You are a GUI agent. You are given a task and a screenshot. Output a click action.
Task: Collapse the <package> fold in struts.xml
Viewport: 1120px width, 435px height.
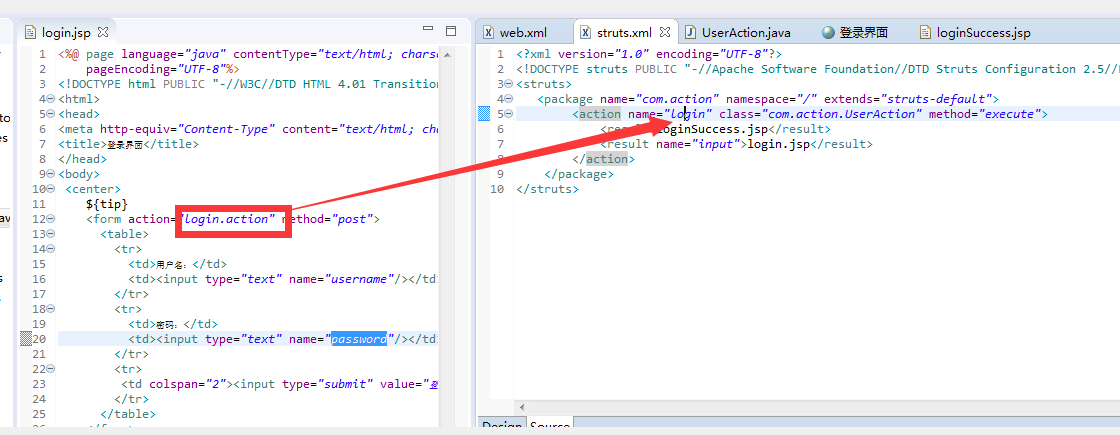tap(509, 99)
